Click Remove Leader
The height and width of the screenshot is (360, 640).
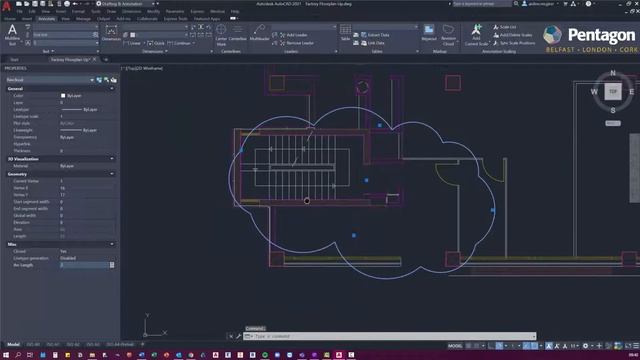pyautogui.click(x=297, y=43)
